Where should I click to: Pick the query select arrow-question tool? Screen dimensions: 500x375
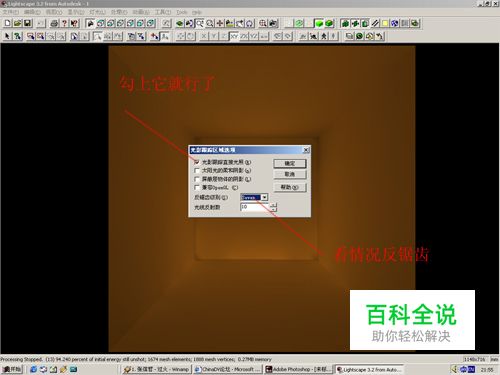(17, 36)
